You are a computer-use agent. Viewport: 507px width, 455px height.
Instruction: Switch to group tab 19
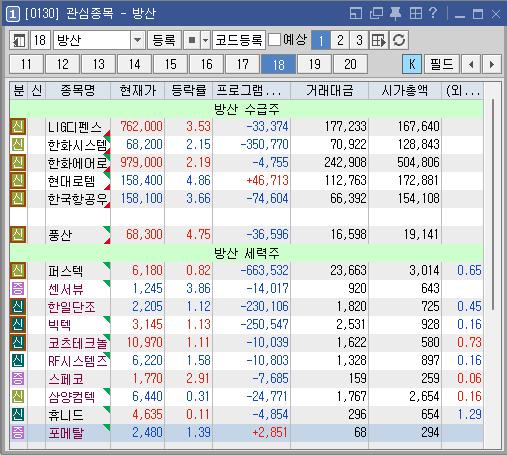[x=314, y=64]
